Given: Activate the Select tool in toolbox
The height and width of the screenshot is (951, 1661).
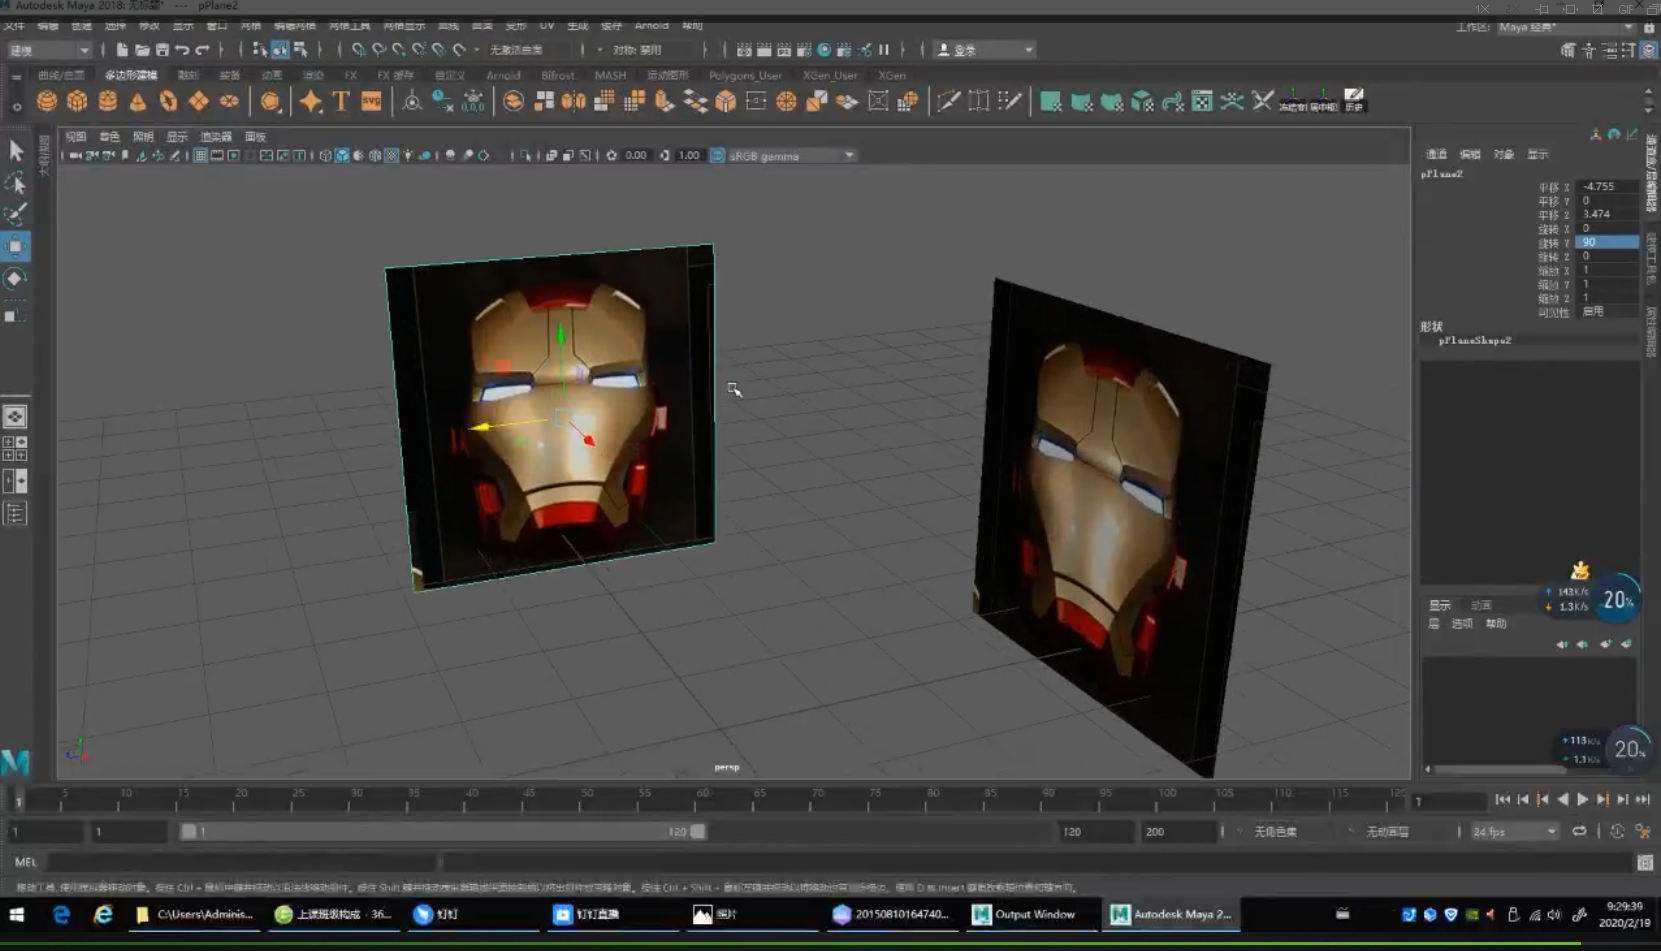Looking at the screenshot, I should [x=16, y=151].
